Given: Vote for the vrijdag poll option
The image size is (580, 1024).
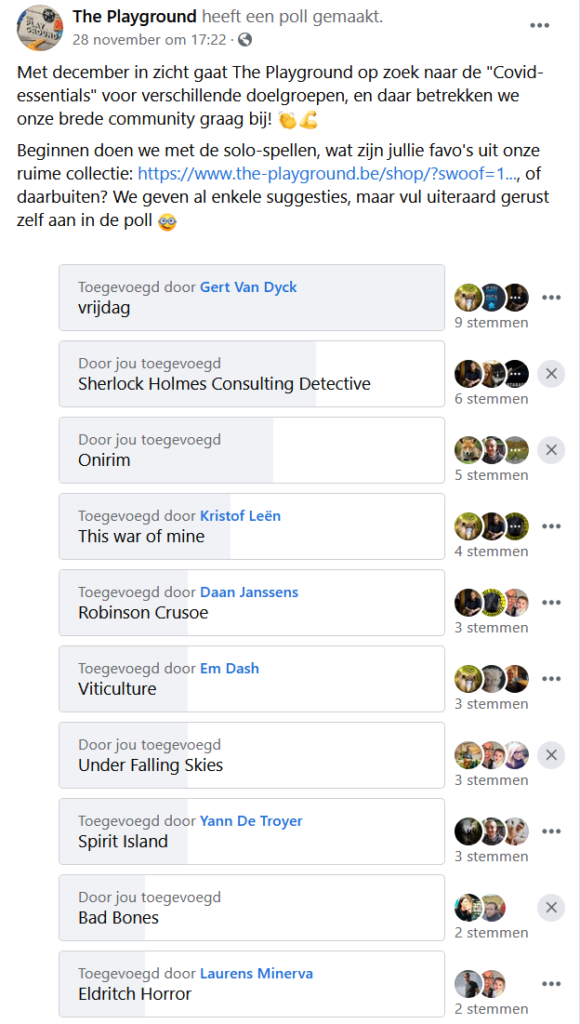Looking at the screenshot, I should click(251, 298).
